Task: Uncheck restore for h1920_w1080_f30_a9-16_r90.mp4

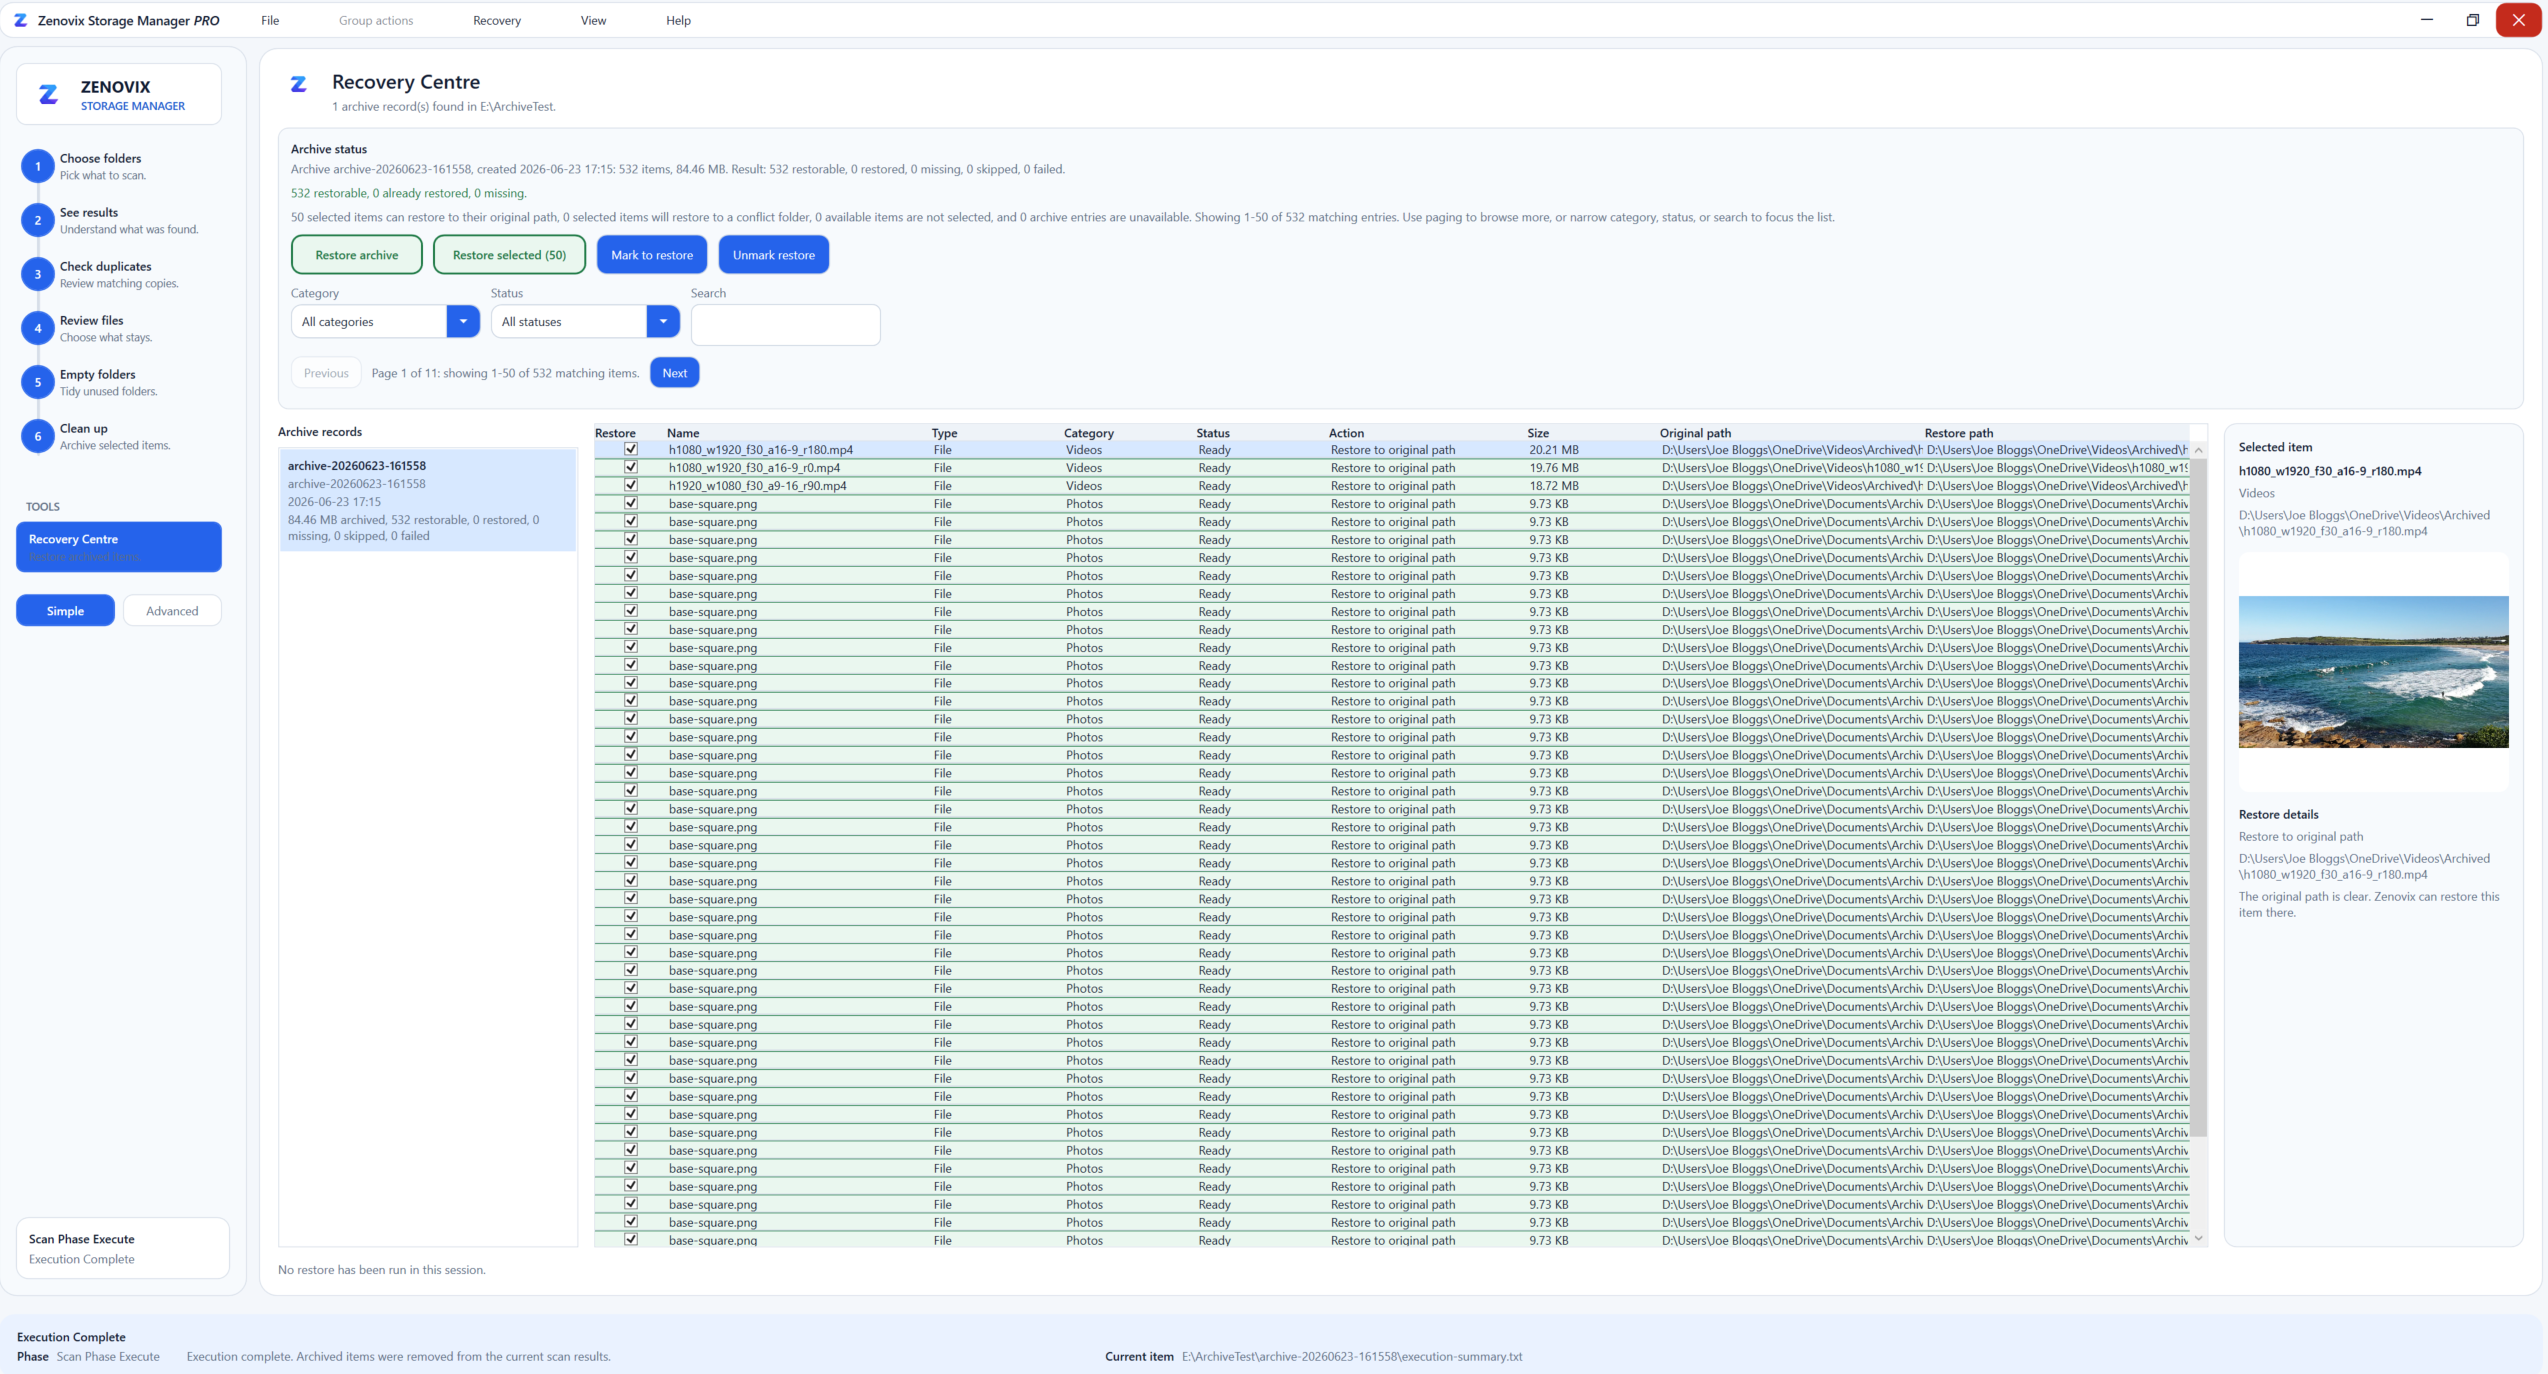Action: coord(631,485)
